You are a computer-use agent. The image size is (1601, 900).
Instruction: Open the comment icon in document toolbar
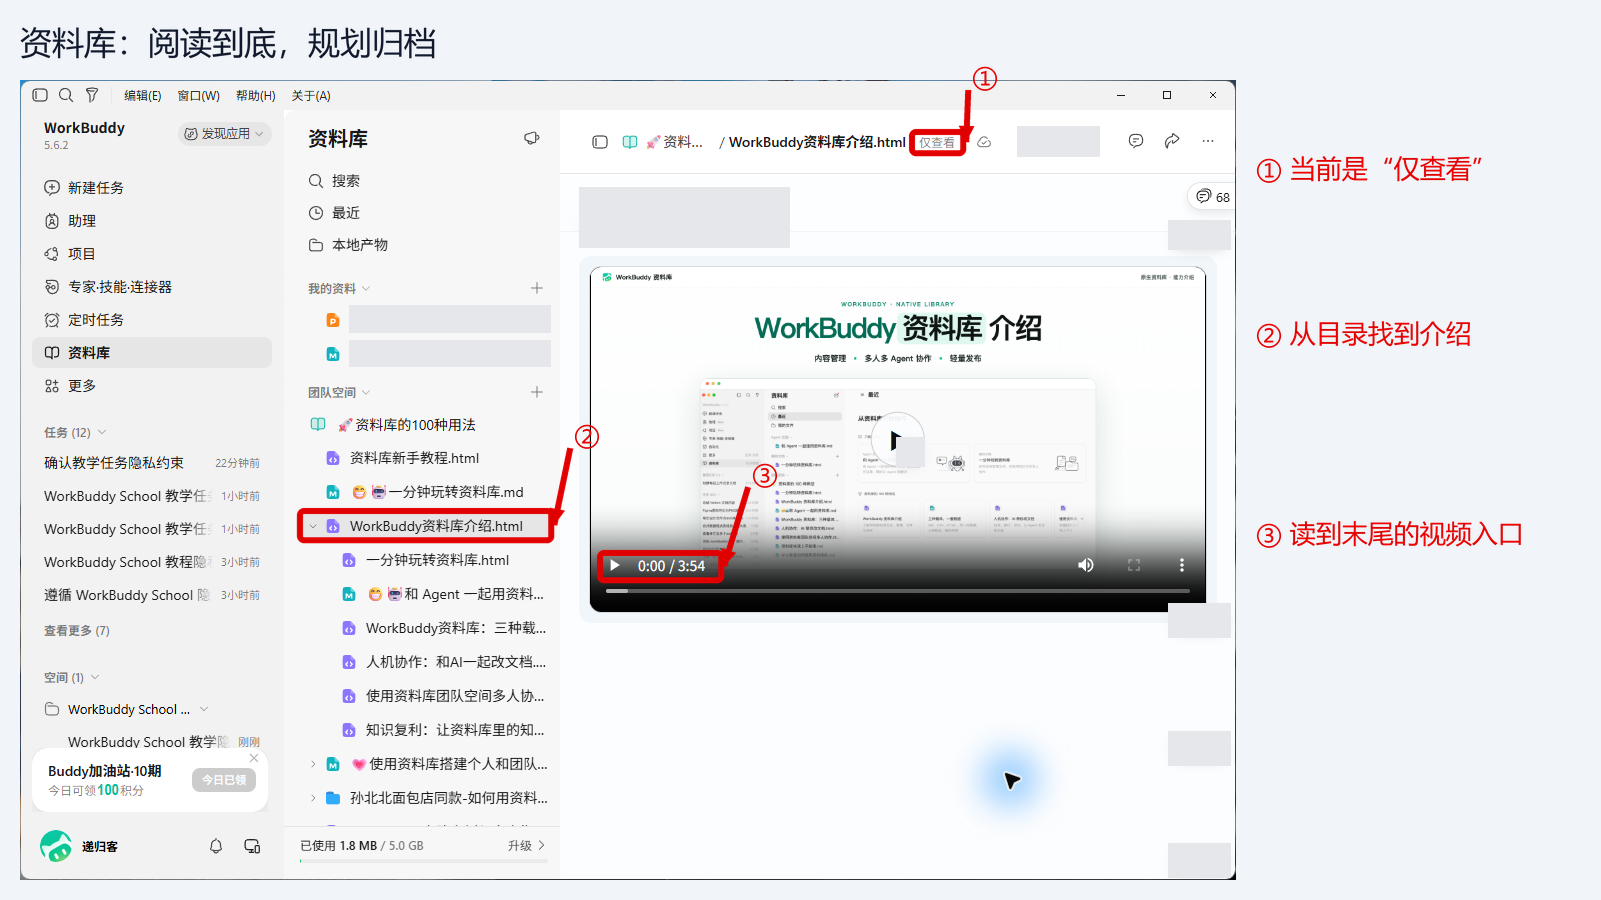coord(1136,141)
